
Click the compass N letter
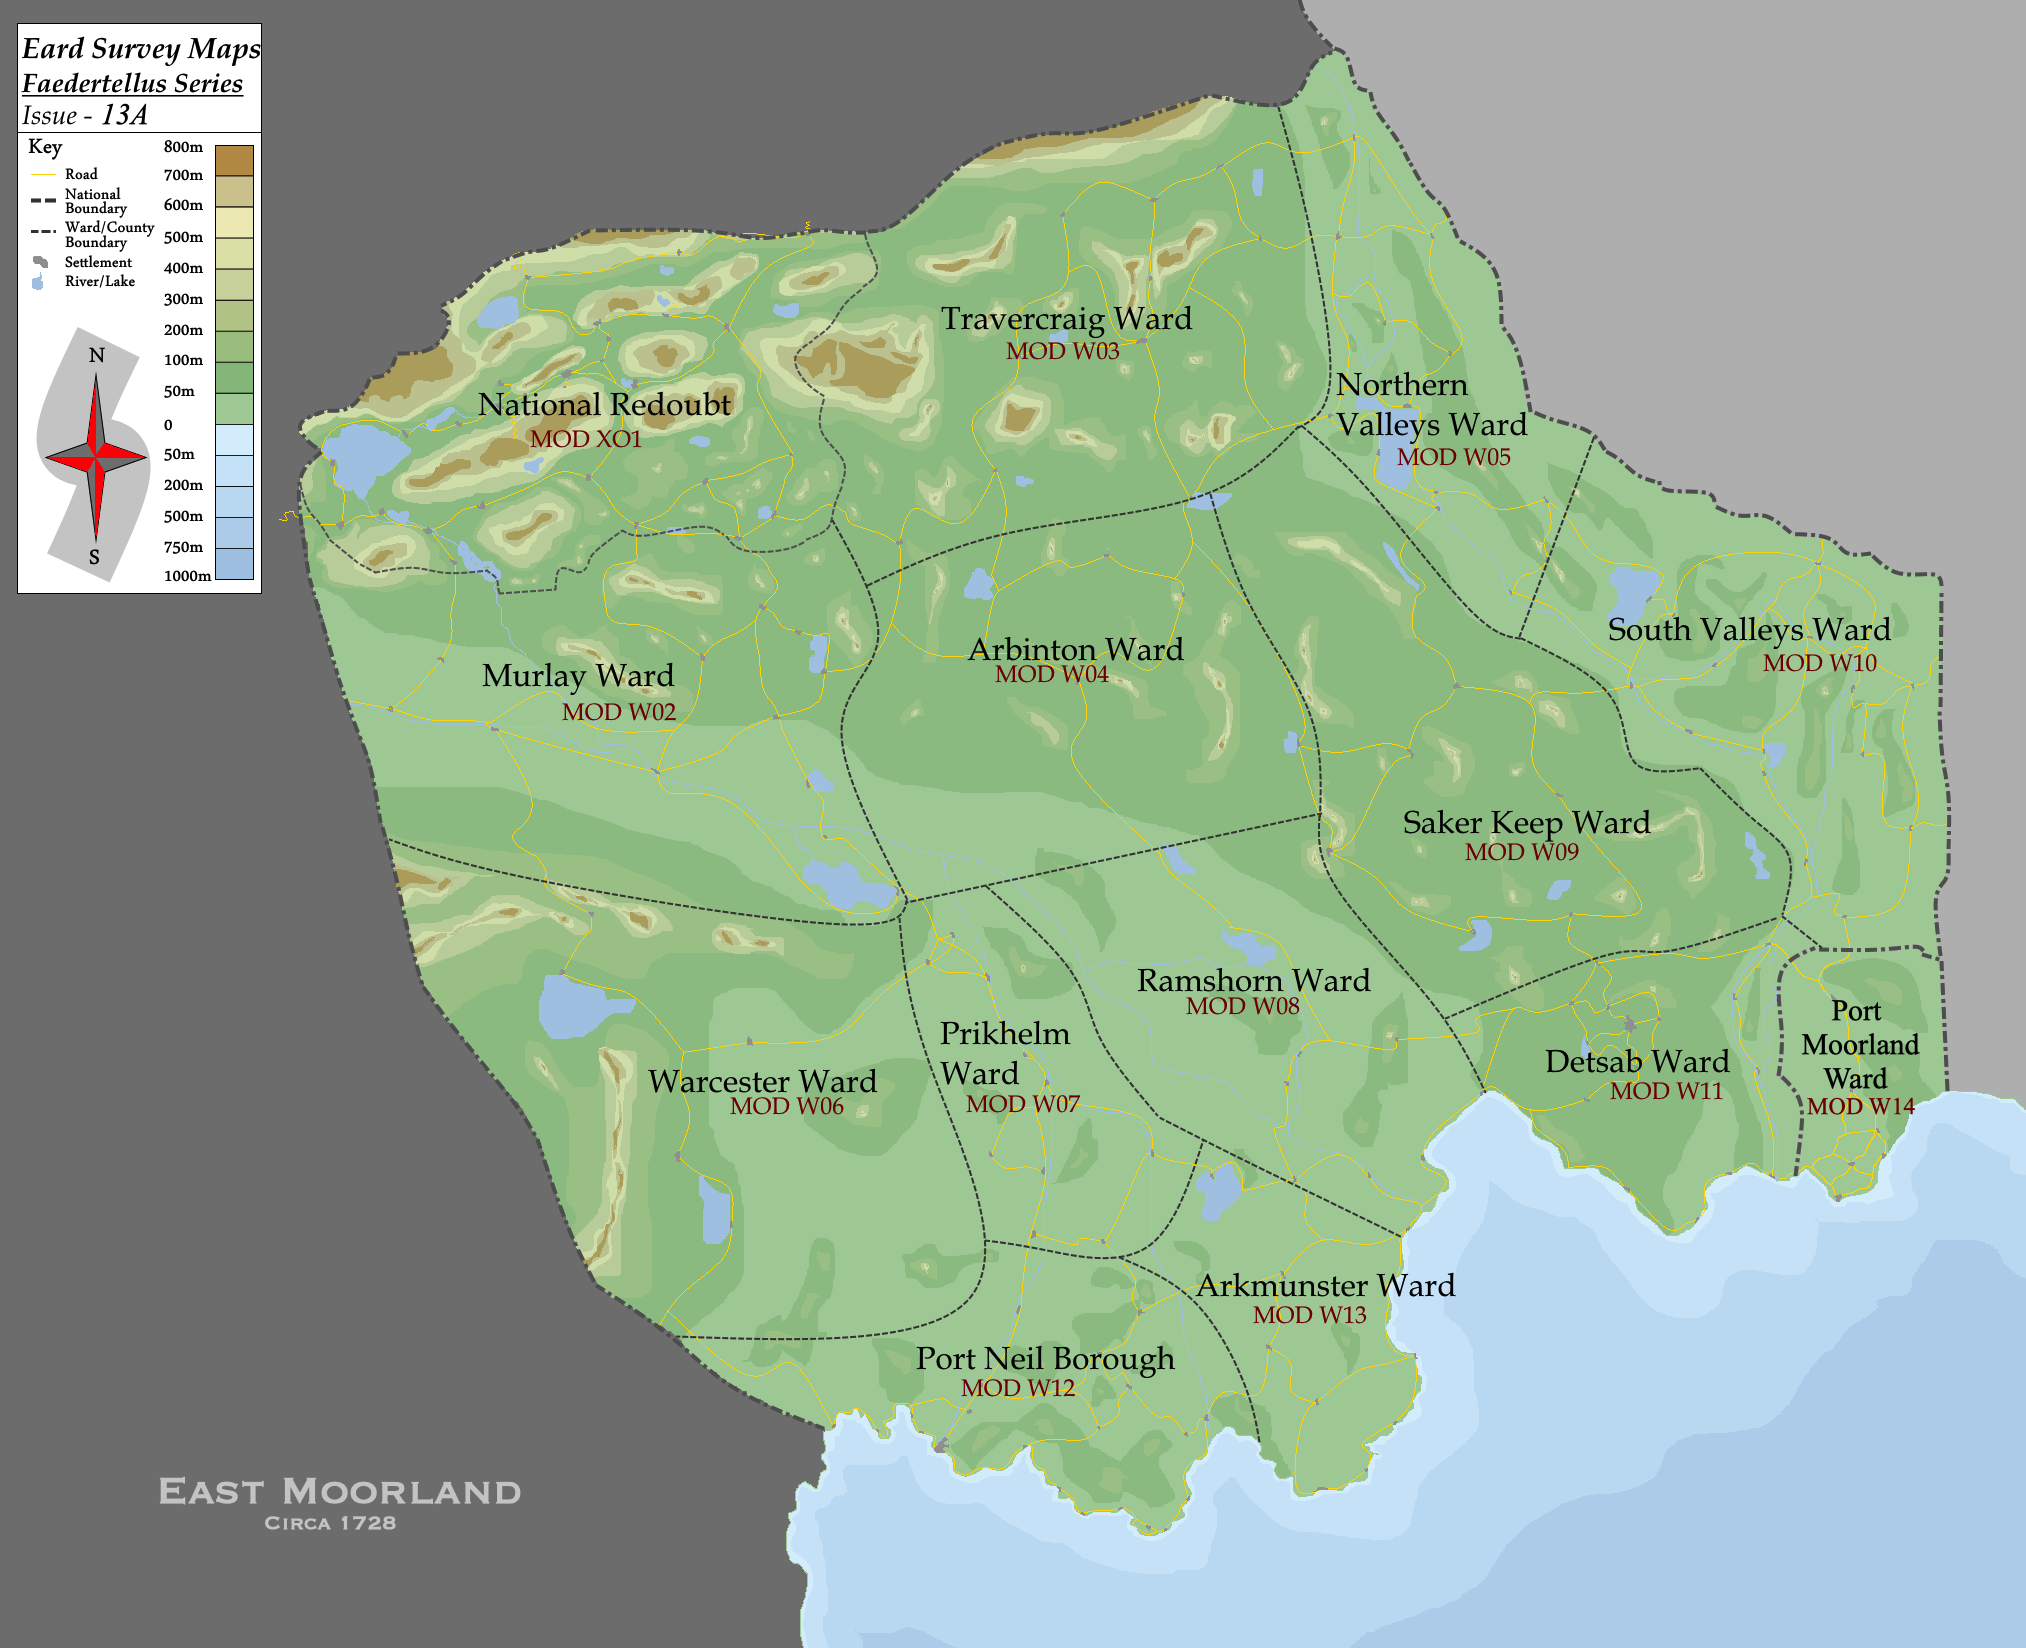pos(97,355)
